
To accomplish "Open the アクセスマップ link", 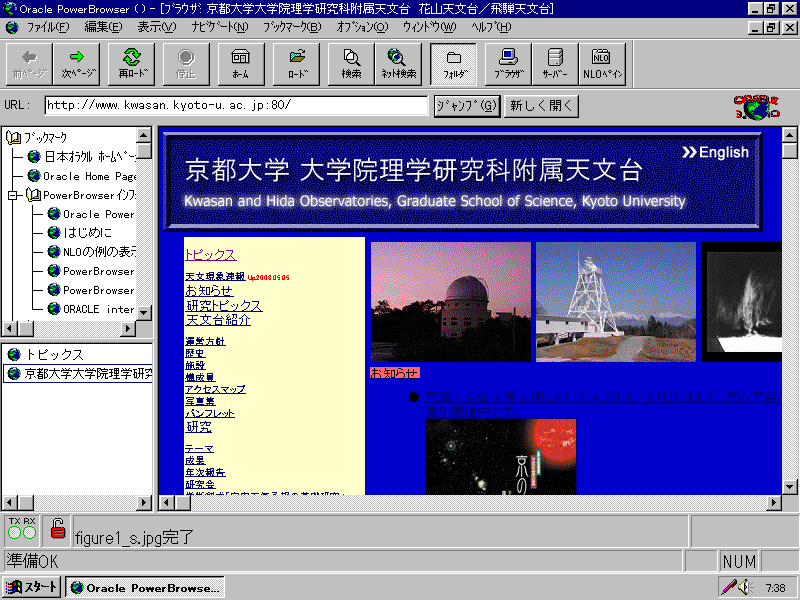I will coord(215,389).
